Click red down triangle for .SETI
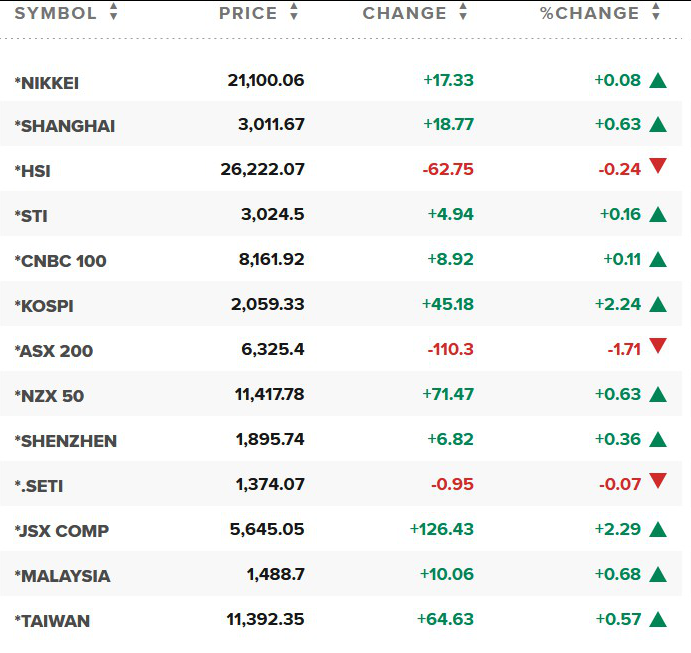691x653 pixels. (x=658, y=481)
